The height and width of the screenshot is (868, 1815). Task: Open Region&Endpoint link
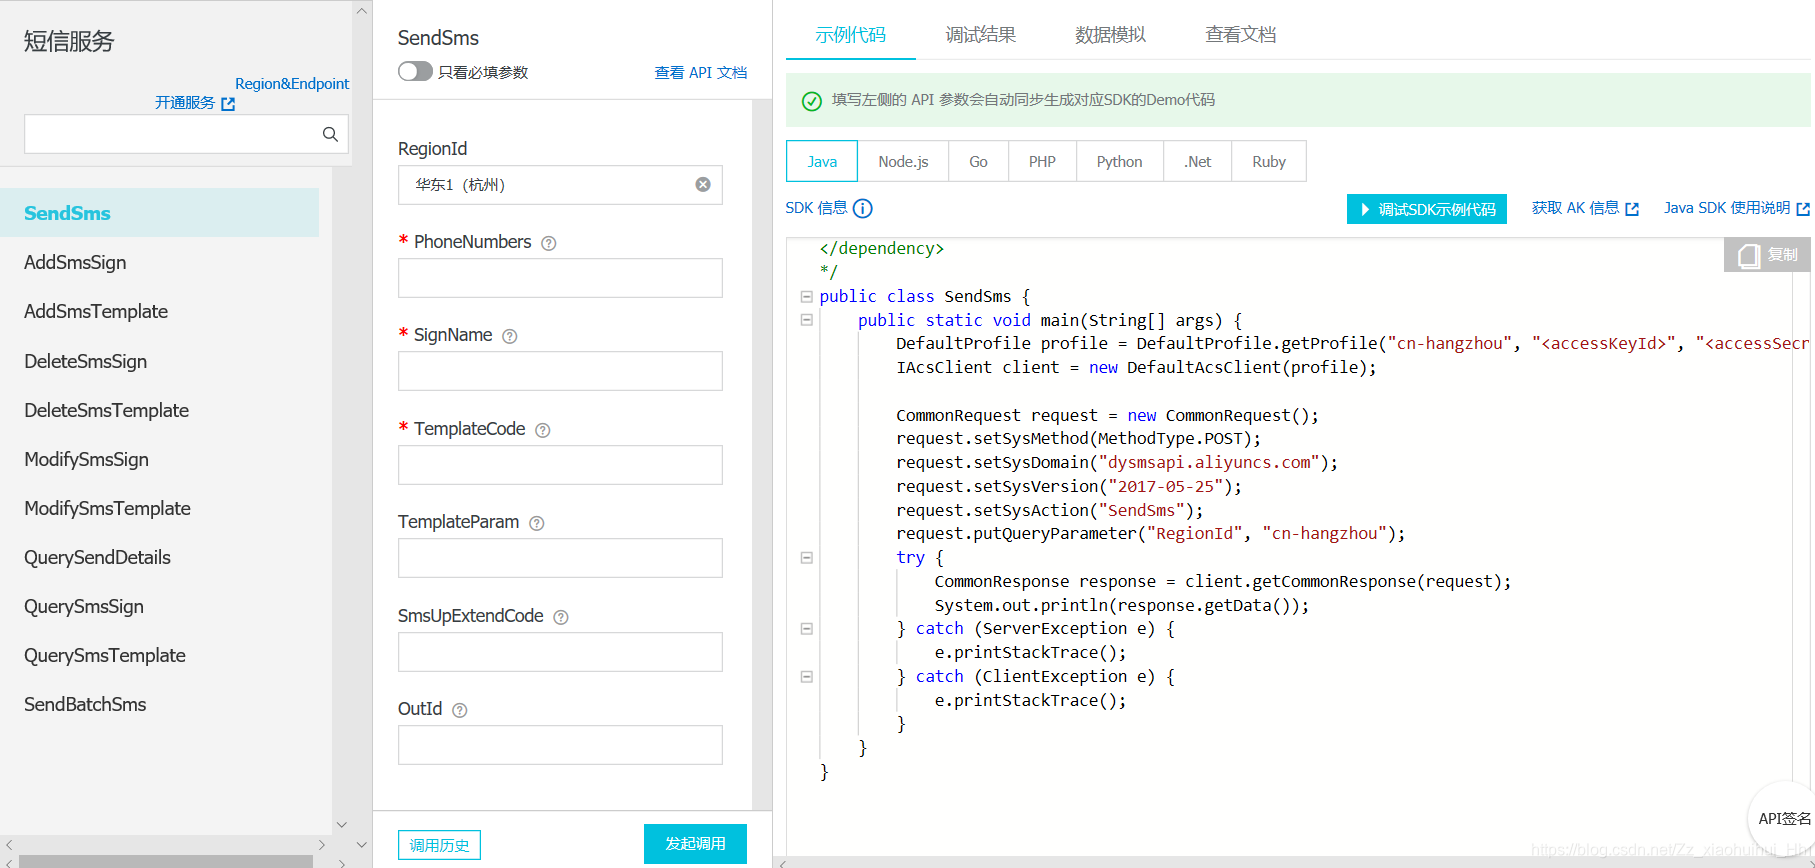292,84
